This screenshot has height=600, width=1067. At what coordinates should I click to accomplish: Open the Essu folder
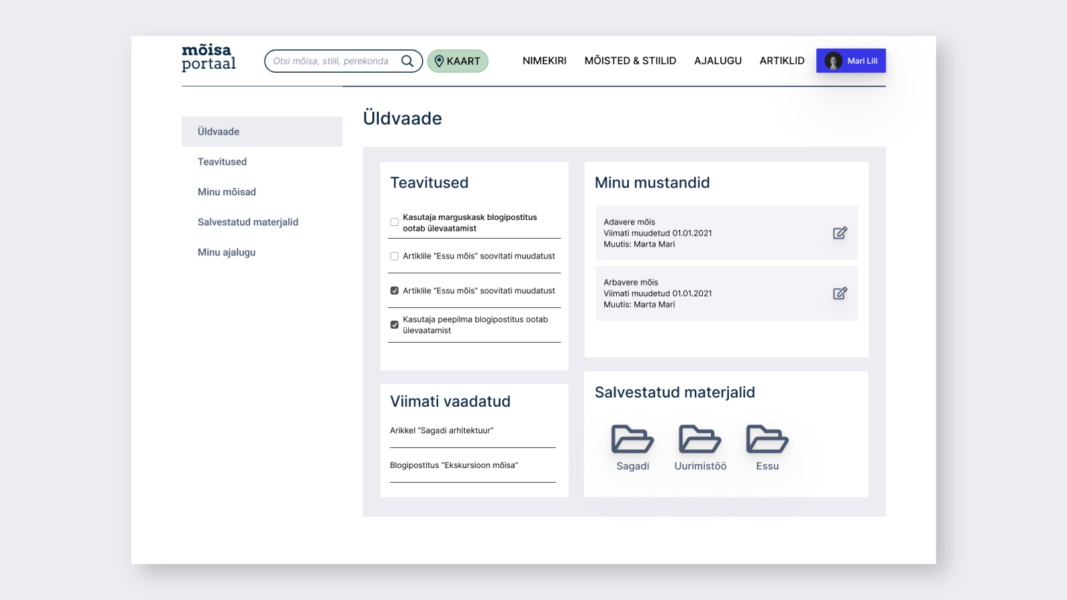click(767, 439)
